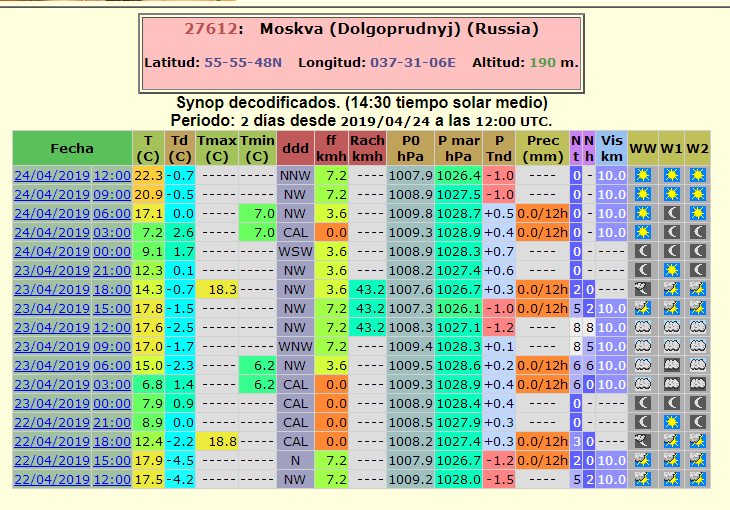Click altitude value 190

[x=543, y=63]
